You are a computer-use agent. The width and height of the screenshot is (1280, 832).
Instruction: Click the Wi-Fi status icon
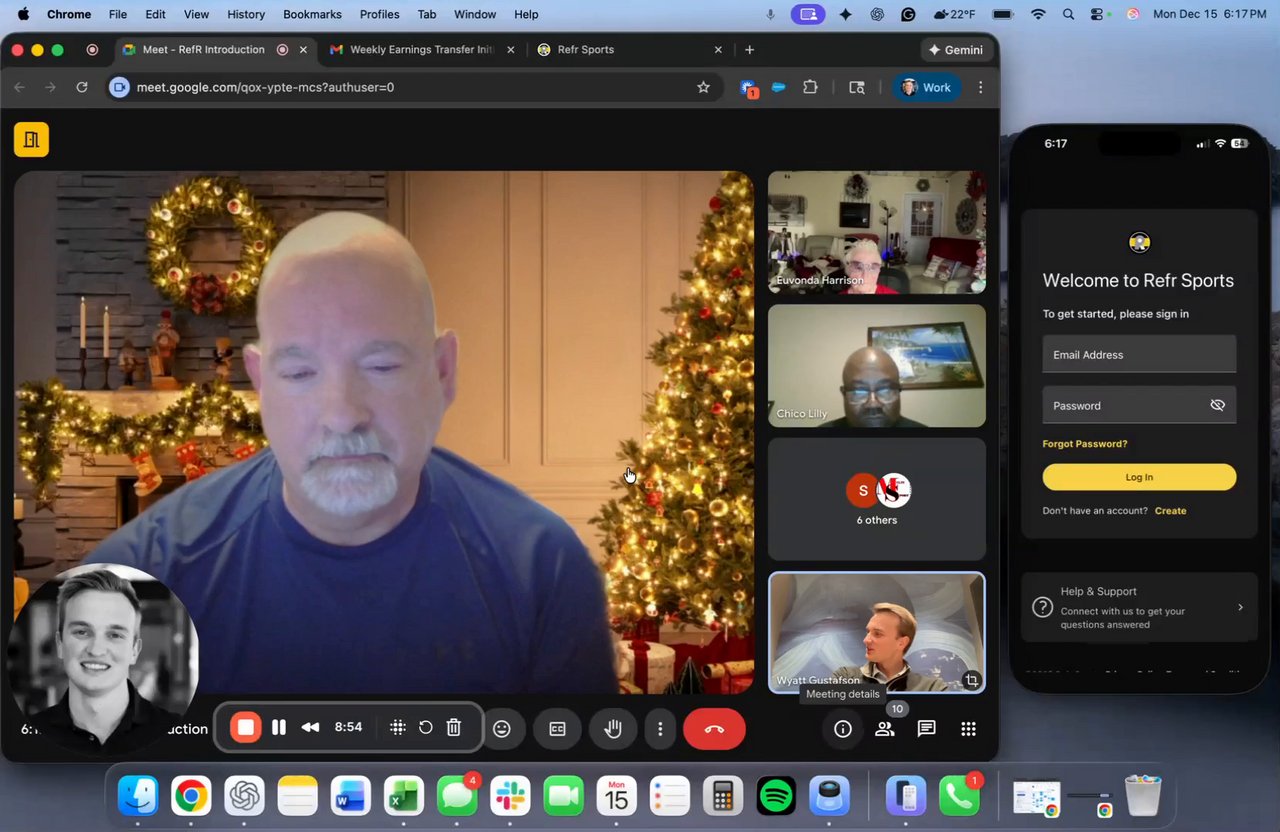coord(1038,14)
